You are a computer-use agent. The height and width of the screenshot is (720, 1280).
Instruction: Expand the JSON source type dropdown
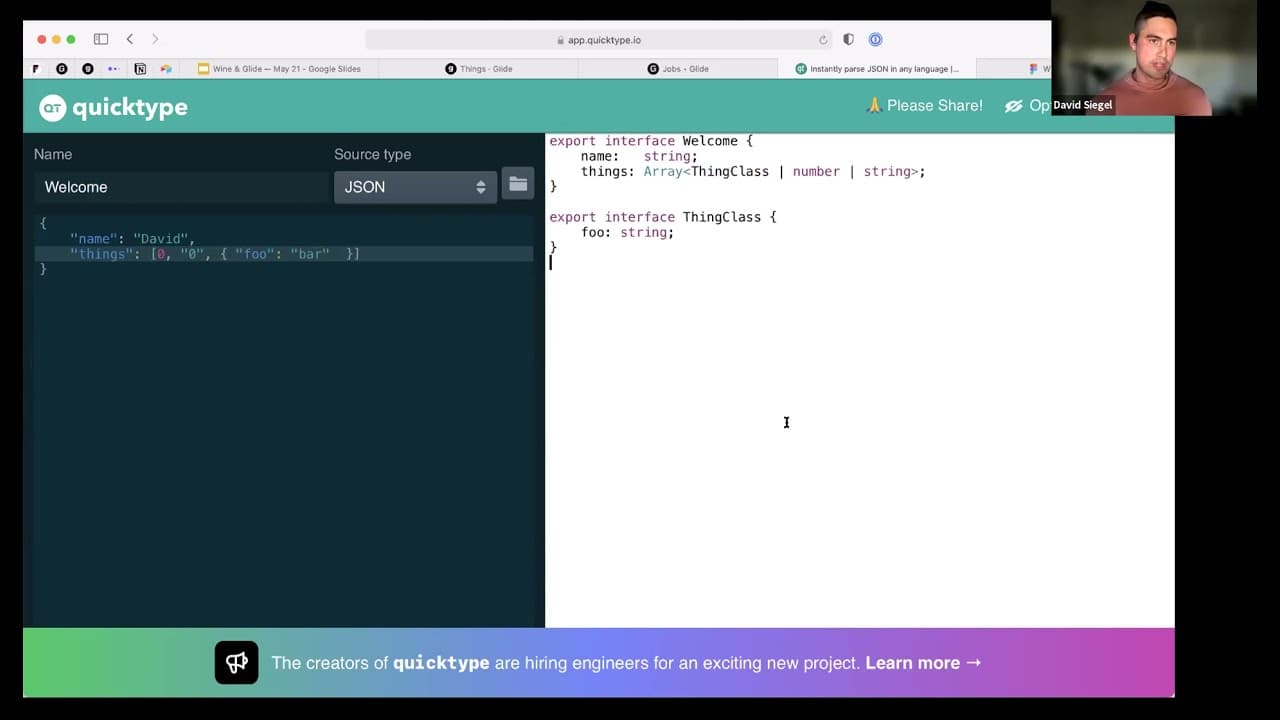(x=415, y=187)
